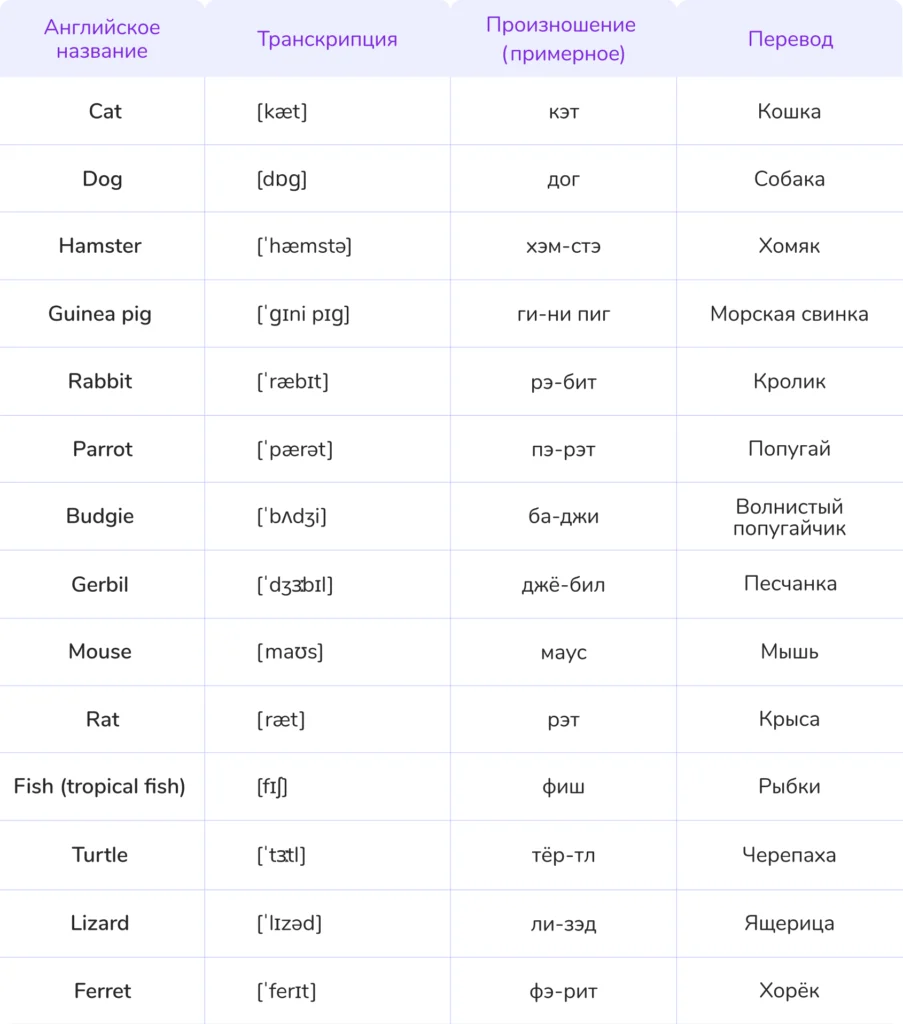Select the 'Lizard' English name cell
Screen dimensions: 903x1024
click(100, 923)
